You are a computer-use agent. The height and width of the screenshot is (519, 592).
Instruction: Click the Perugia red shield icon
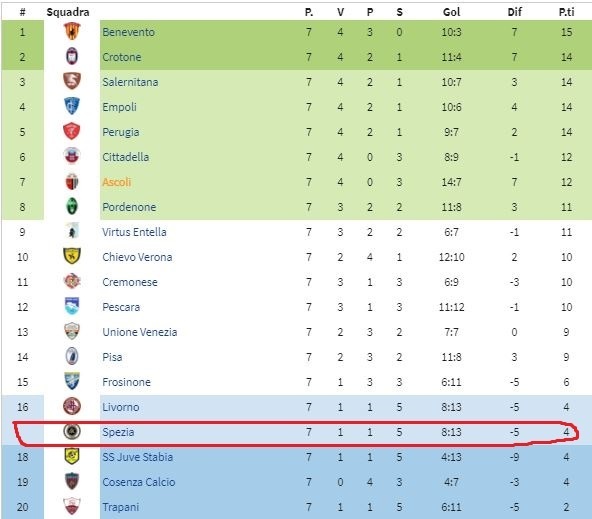(72, 131)
